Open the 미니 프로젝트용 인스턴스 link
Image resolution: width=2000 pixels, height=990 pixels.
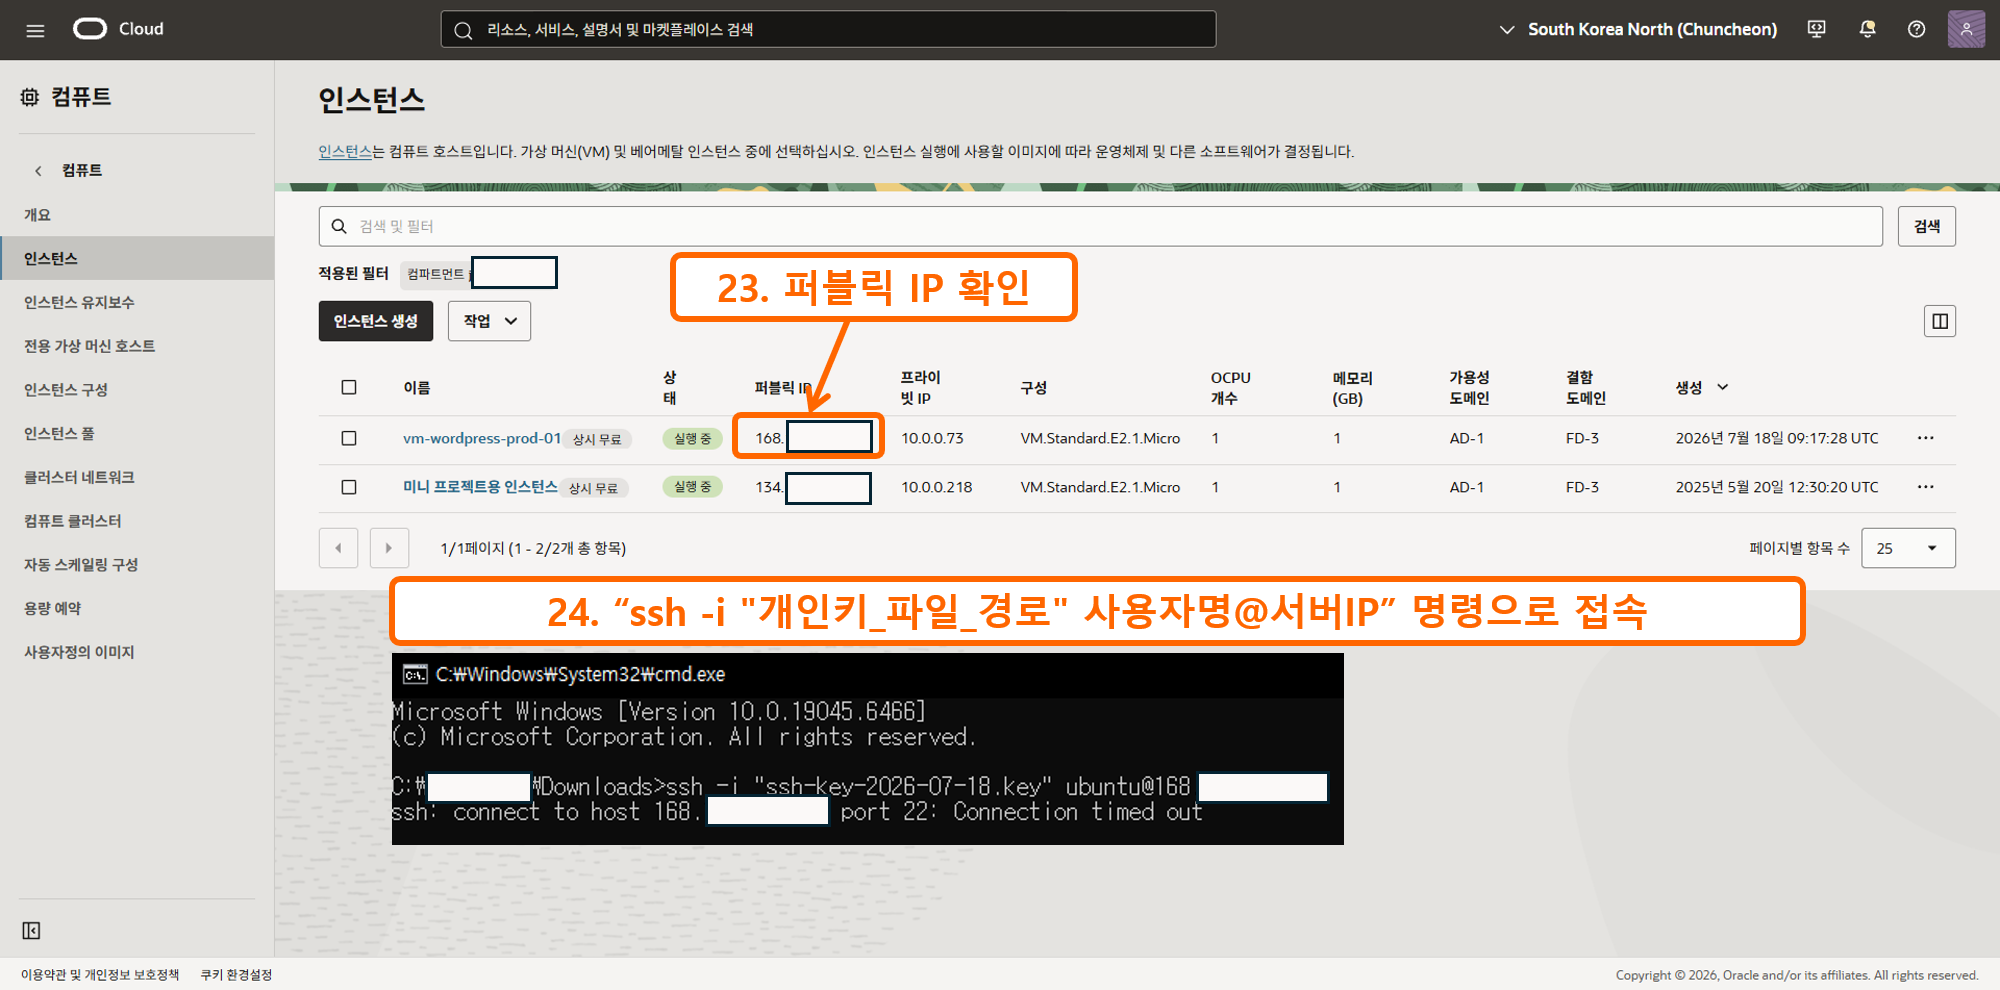(x=480, y=487)
